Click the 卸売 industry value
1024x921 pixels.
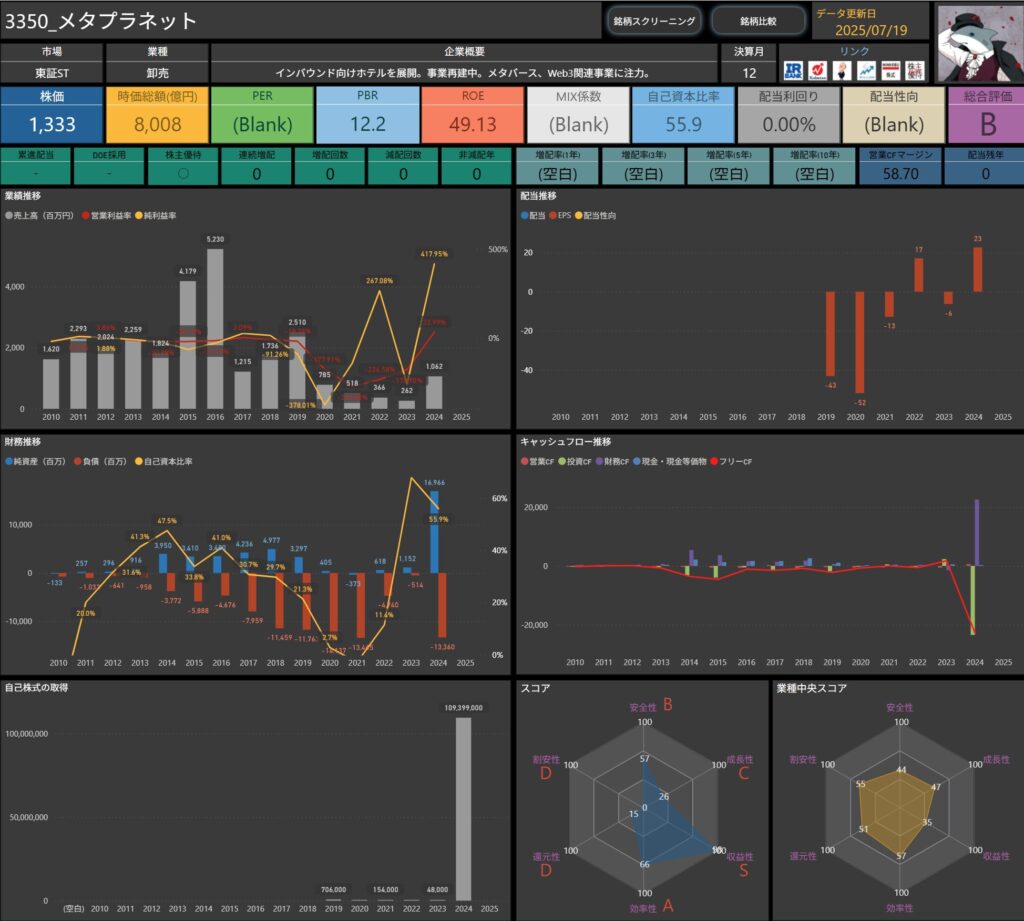click(157, 73)
